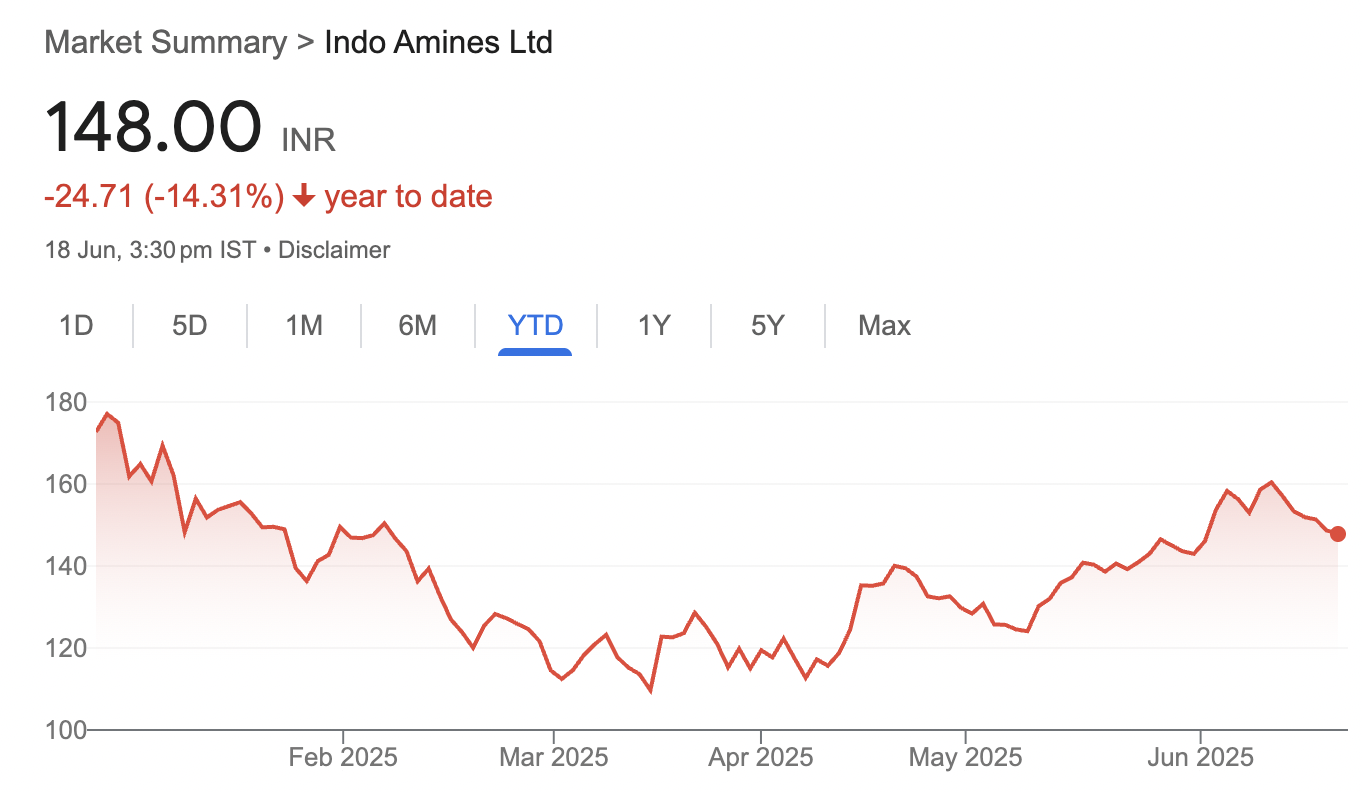The height and width of the screenshot is (792, 1362).
Task: Click the Indo Amines Ltd title
Action: coord(438,43)
